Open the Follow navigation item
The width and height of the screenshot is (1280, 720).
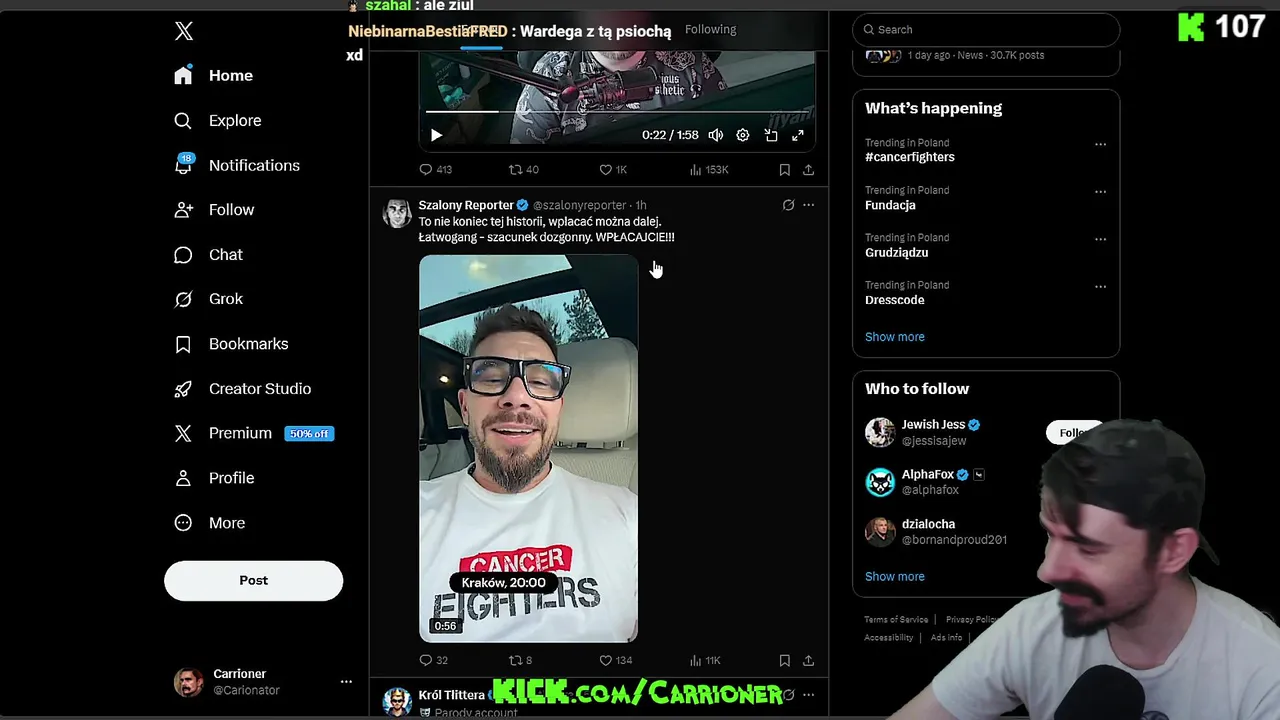tap(214, 210)
